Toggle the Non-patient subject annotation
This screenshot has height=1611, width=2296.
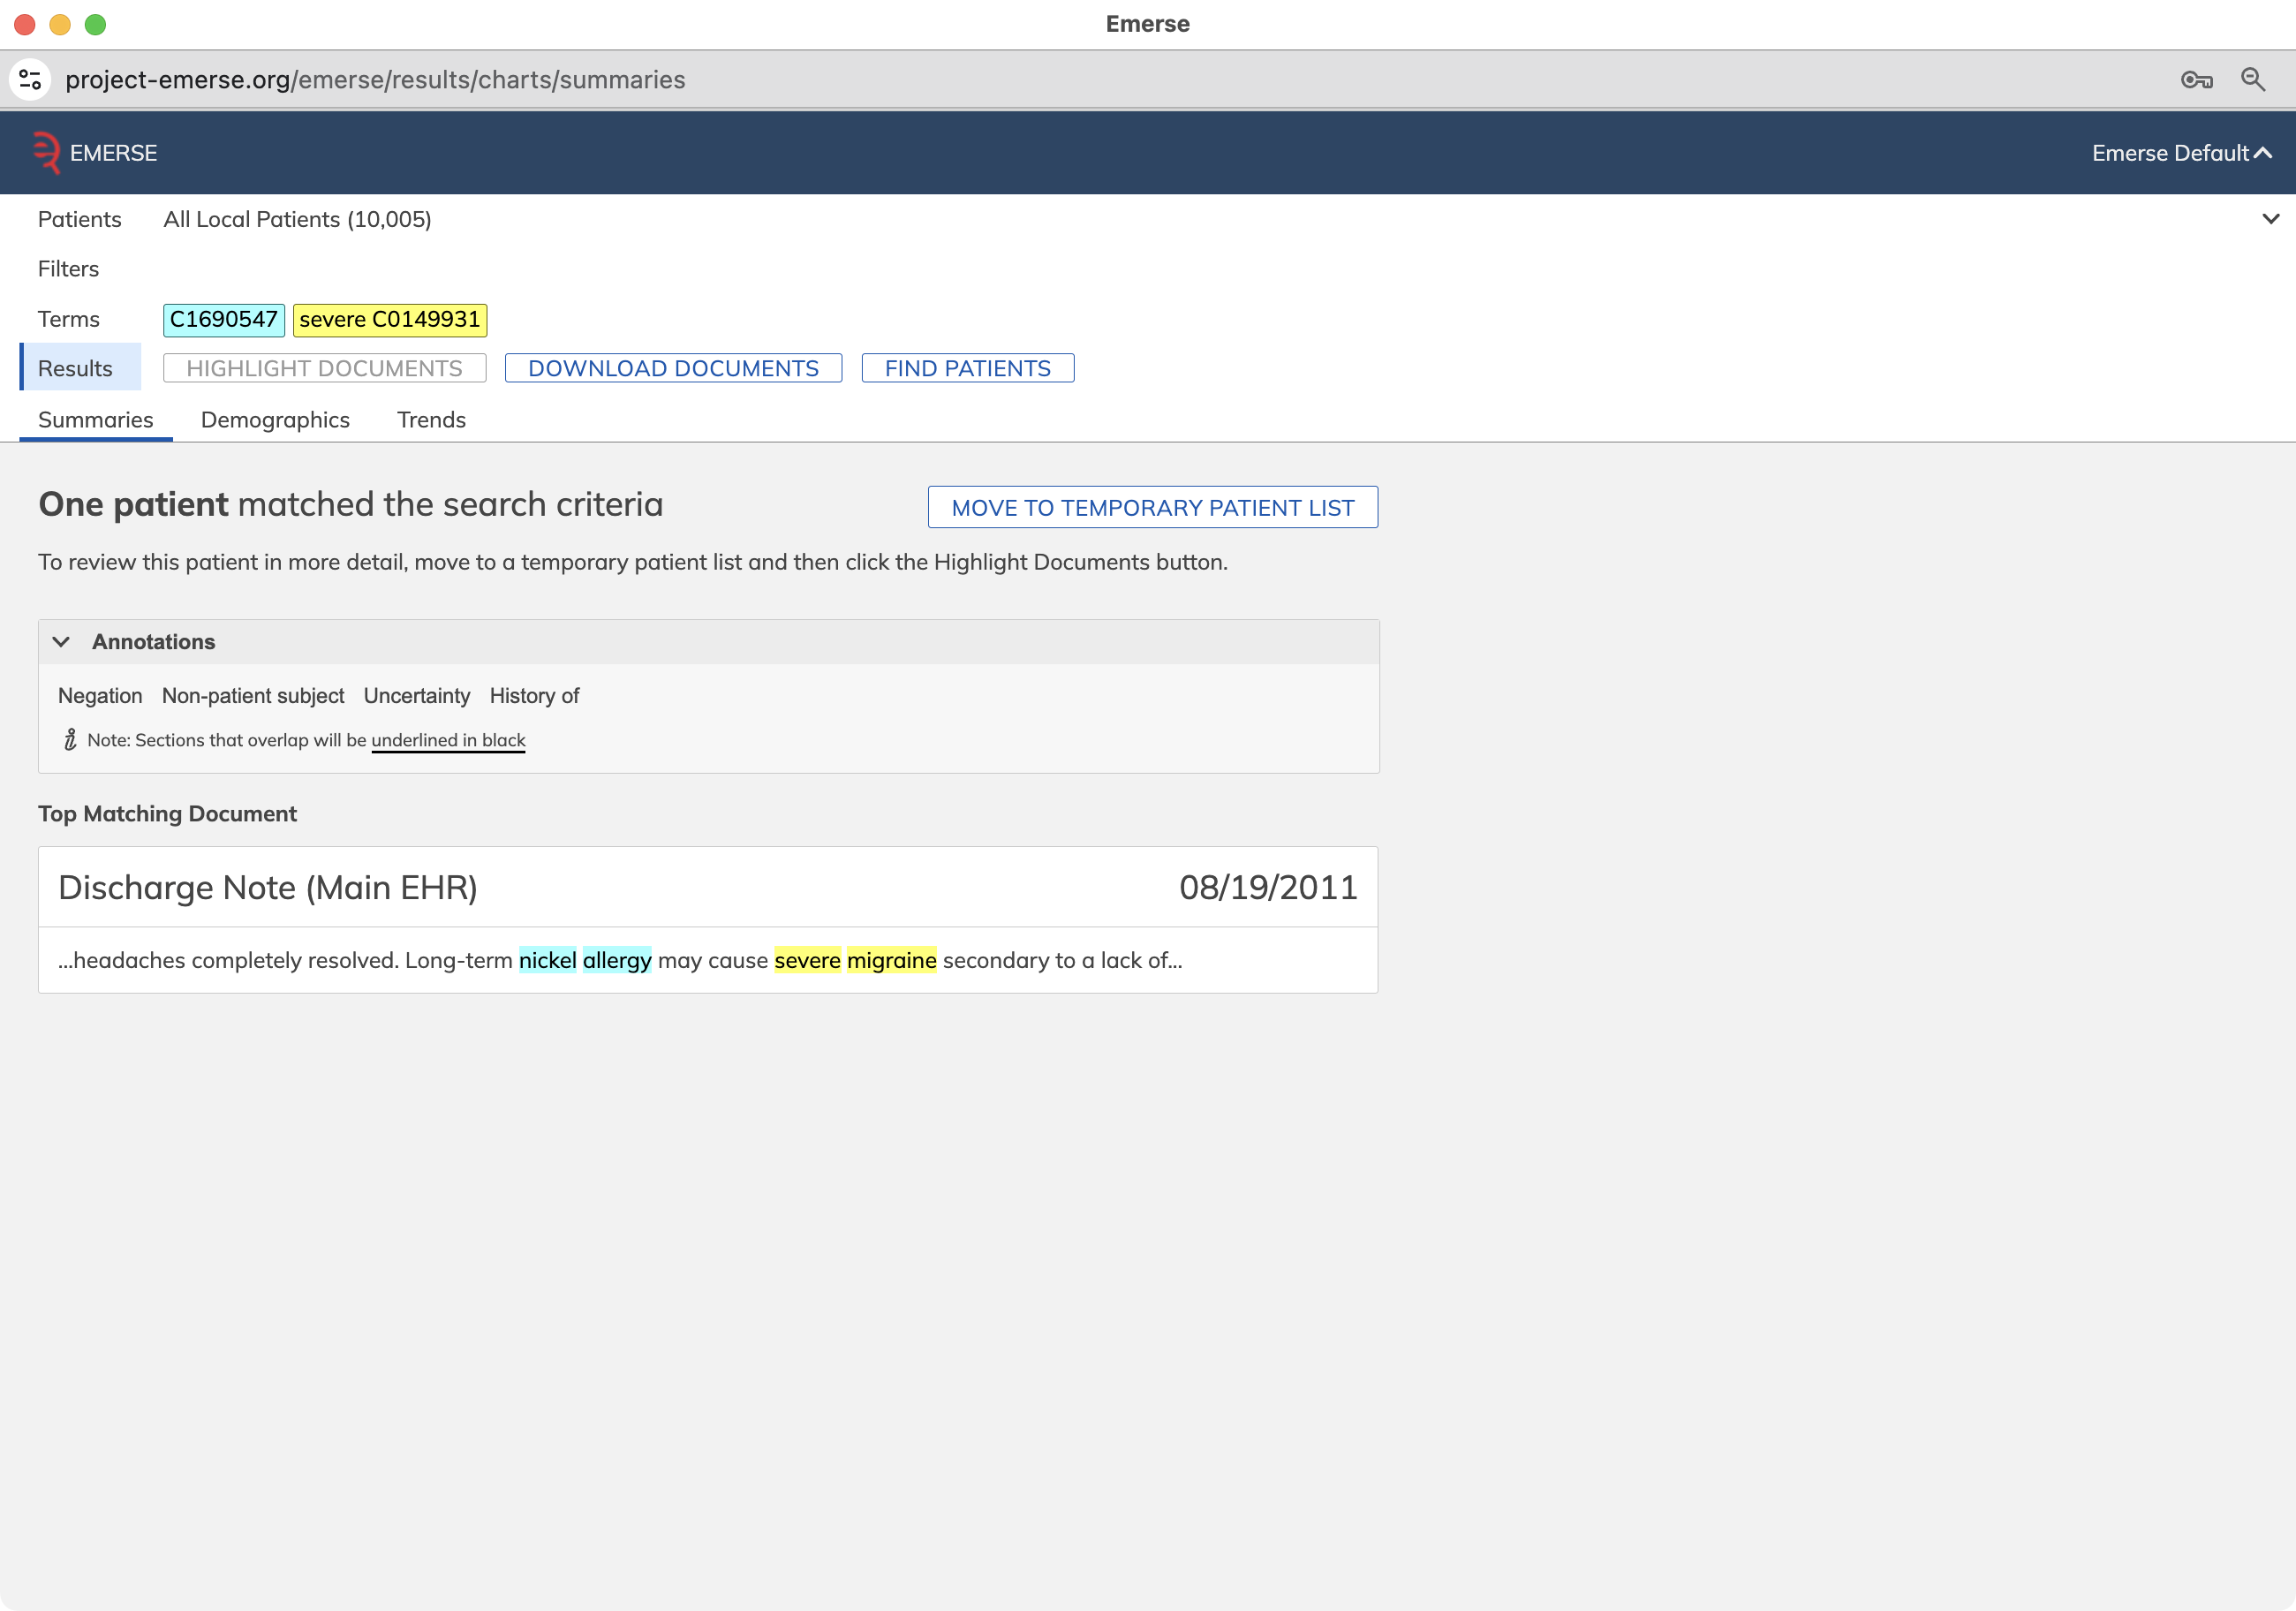(x=253, y=696)
